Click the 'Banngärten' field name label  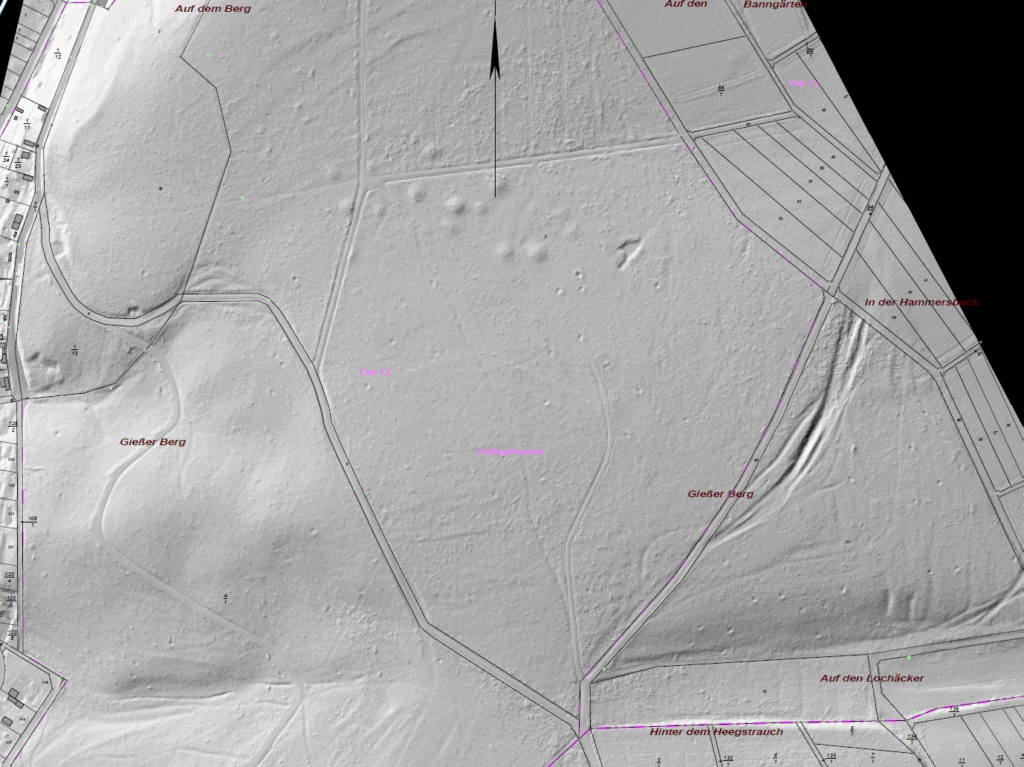[775, 4]
